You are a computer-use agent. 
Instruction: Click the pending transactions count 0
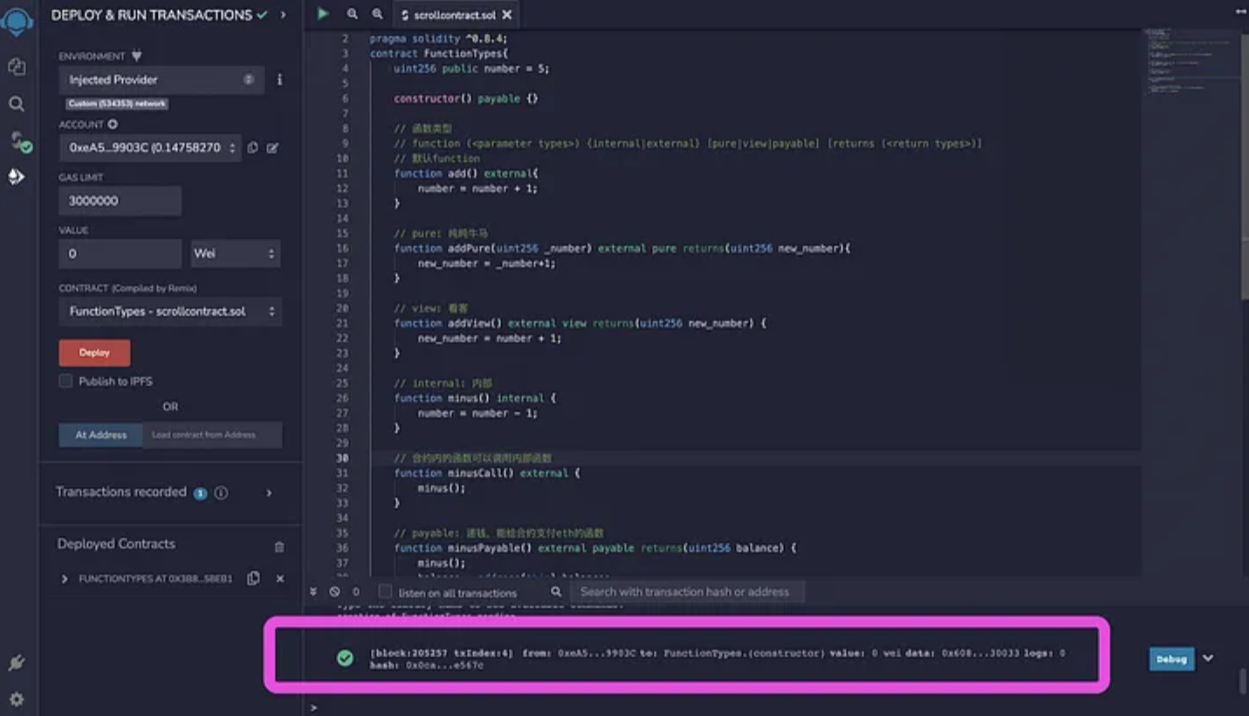point(356,592)
